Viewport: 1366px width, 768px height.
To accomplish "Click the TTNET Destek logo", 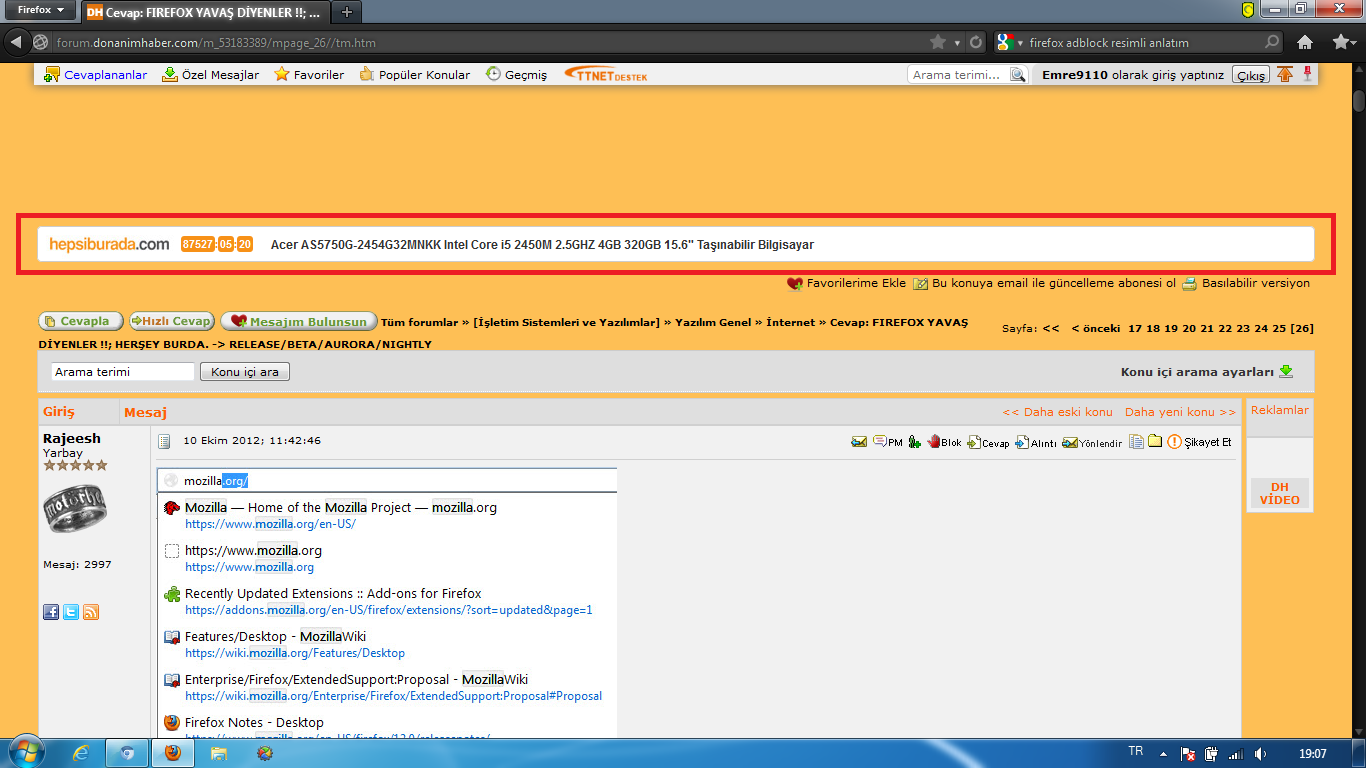I will point(606,75).
